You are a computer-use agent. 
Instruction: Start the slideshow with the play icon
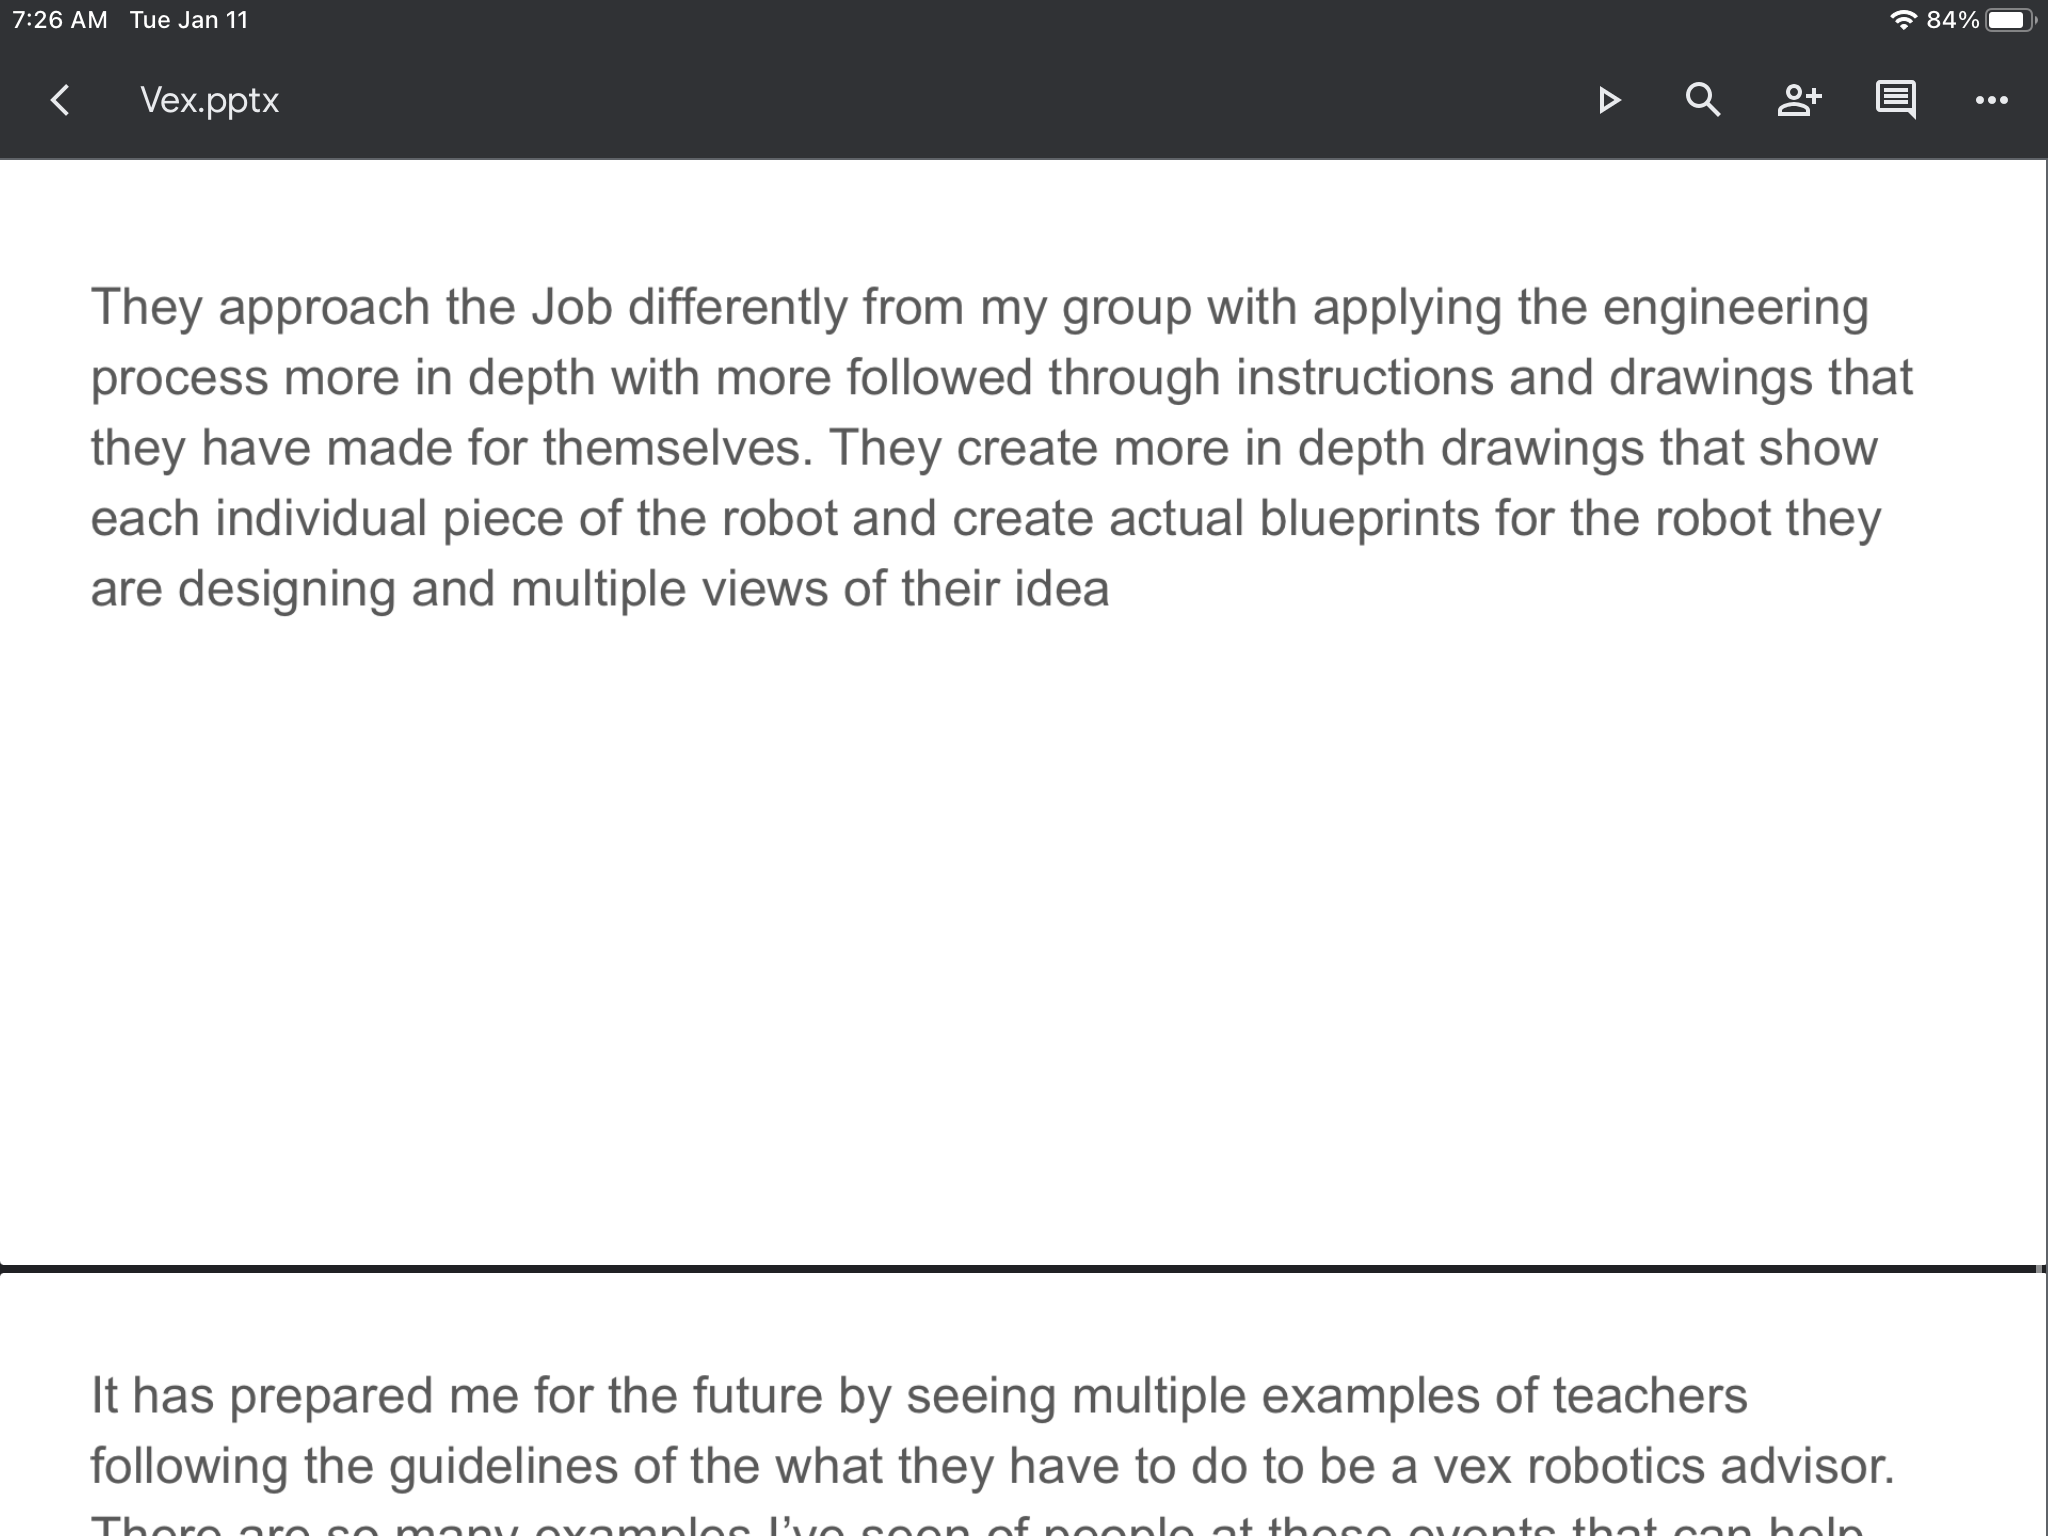1608,100
